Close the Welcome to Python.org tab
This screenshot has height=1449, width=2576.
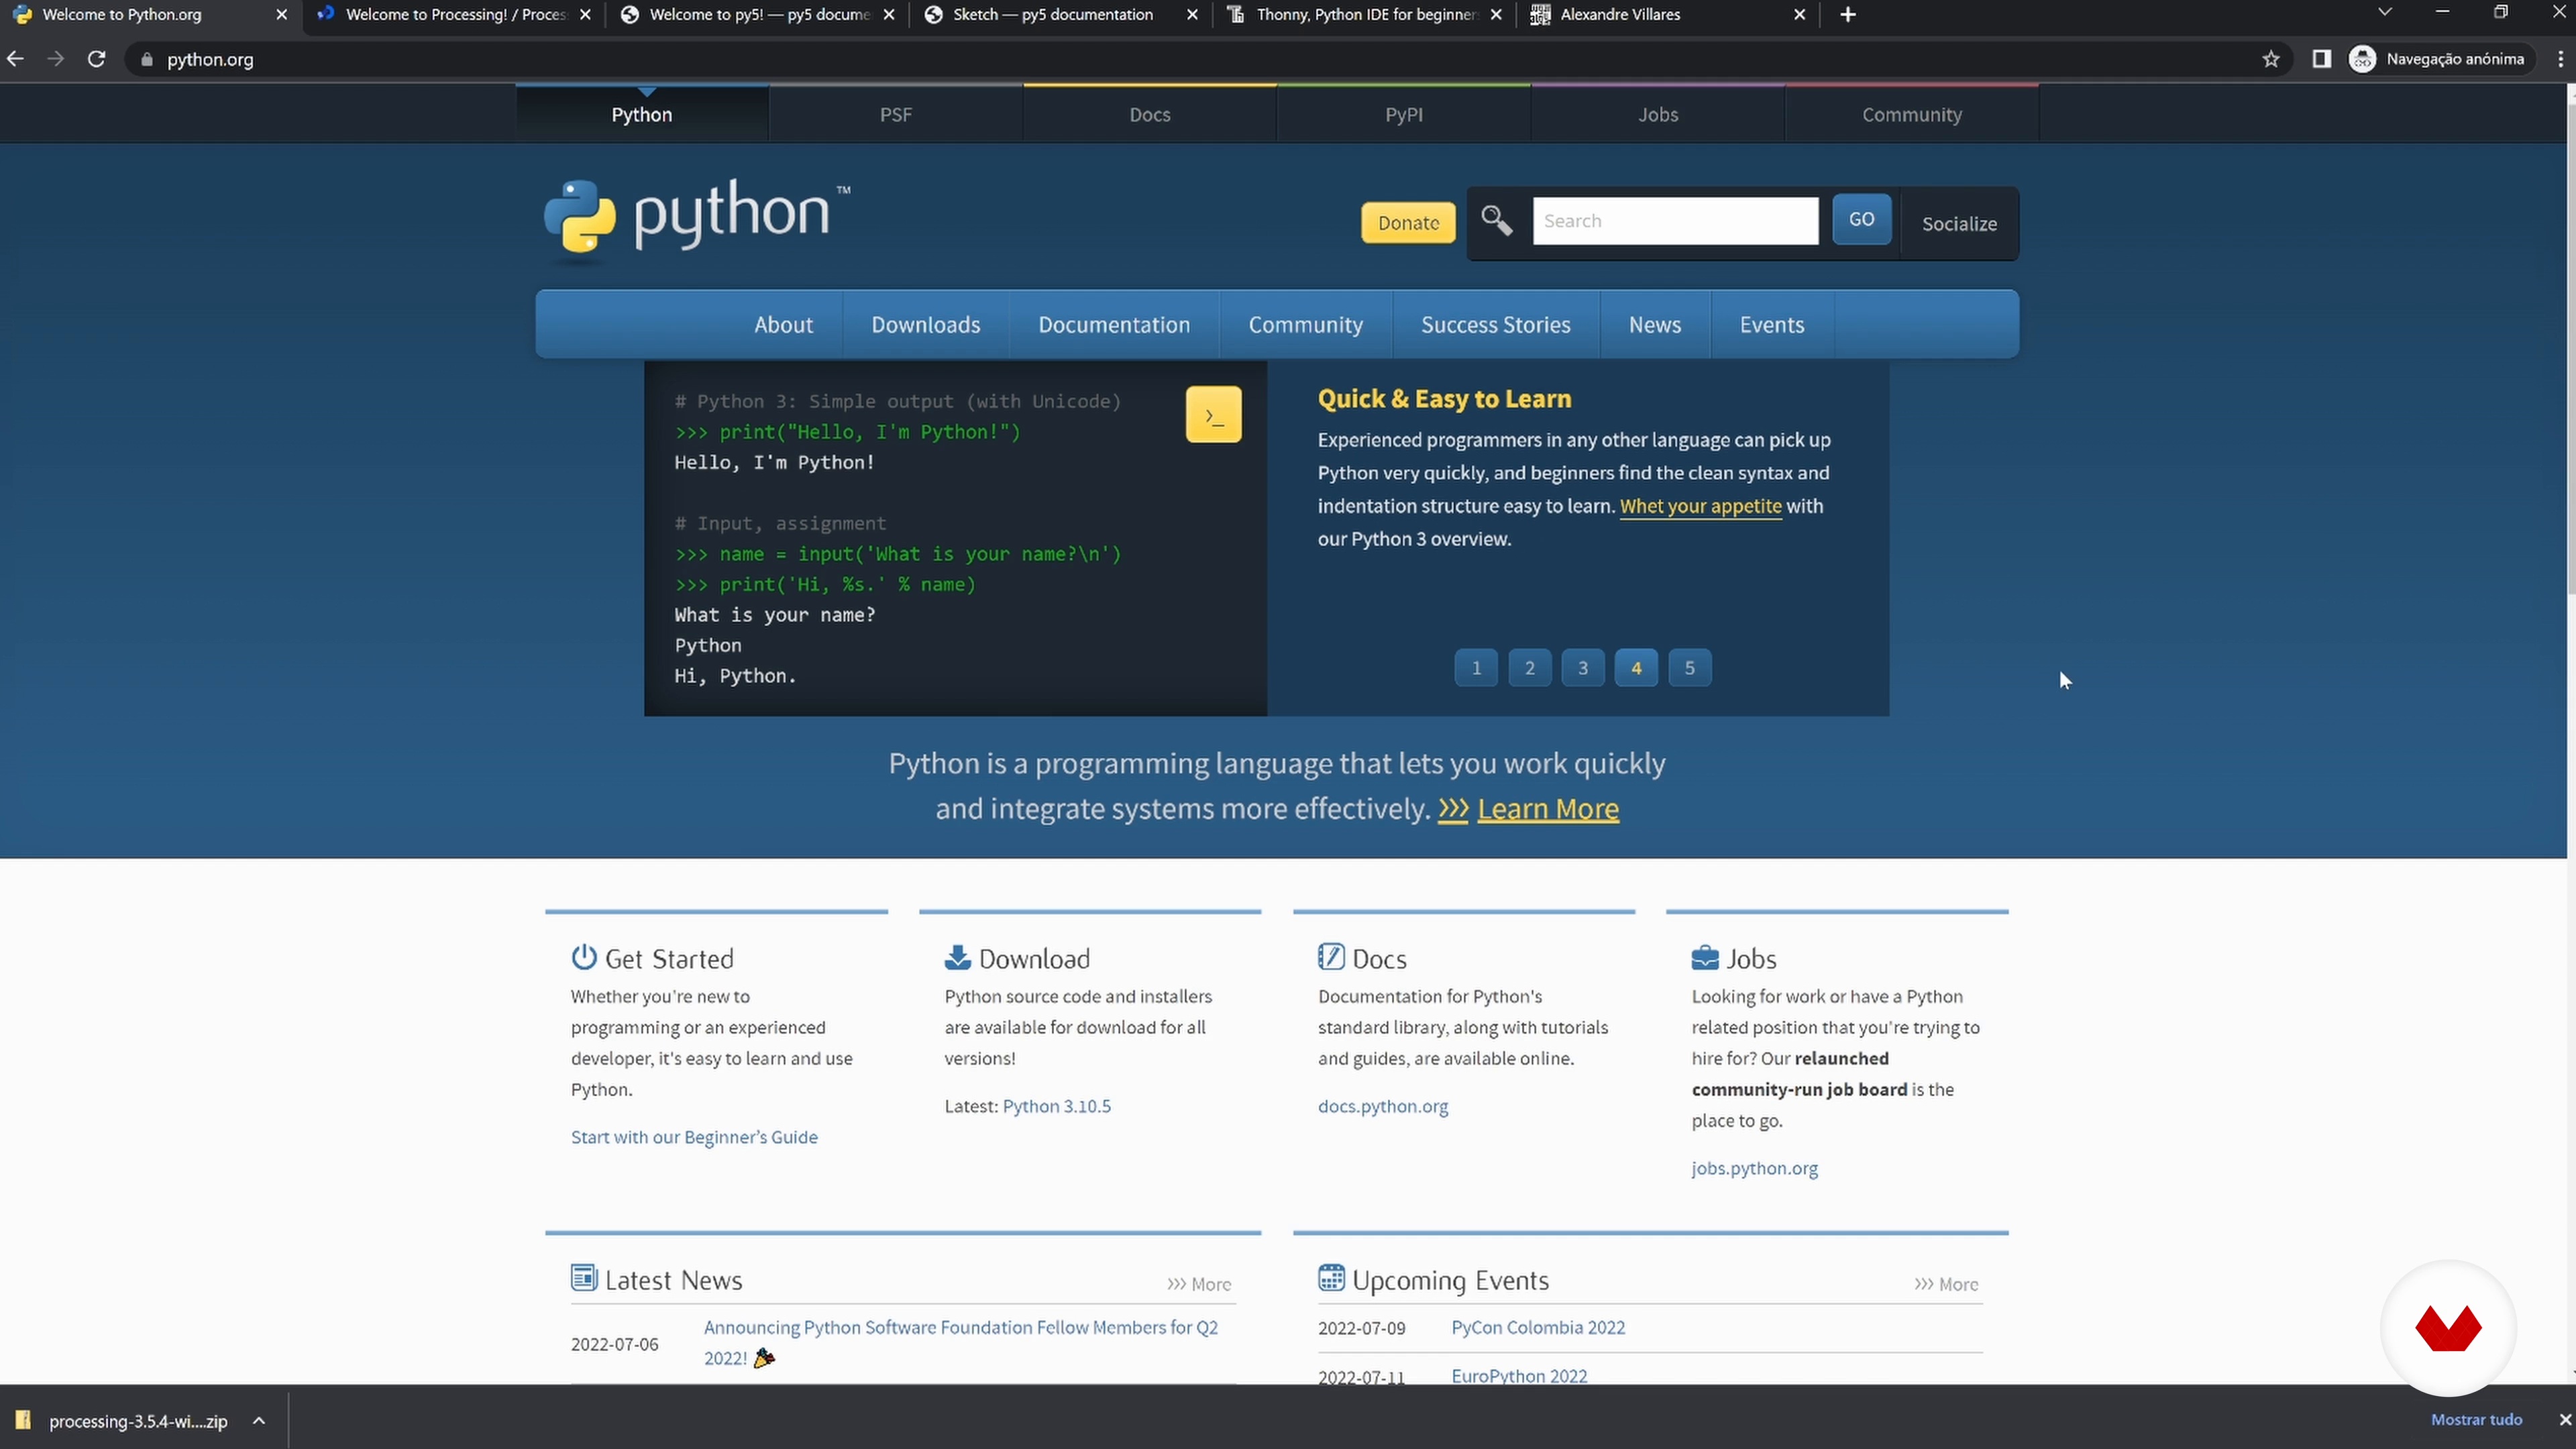(281, 14)
